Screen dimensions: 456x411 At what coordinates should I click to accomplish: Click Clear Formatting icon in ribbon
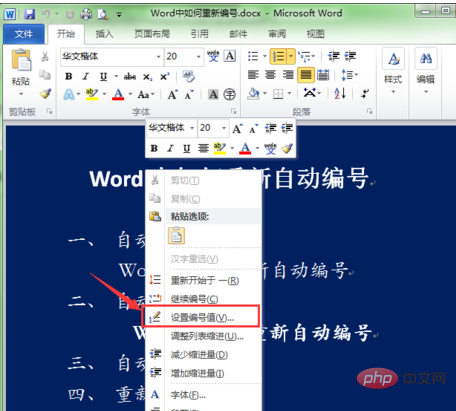pos(188,76)
